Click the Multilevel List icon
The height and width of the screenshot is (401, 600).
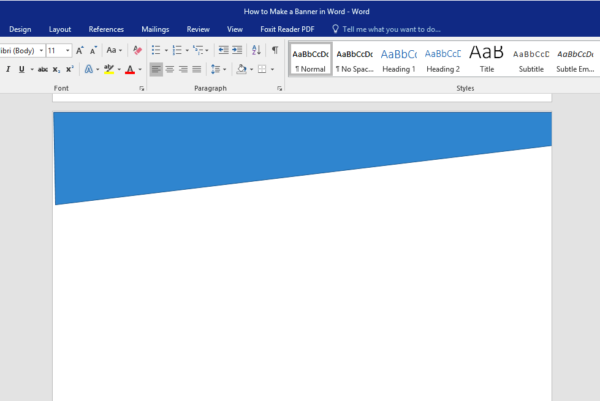pyautogui.click(x=198, y=50)
